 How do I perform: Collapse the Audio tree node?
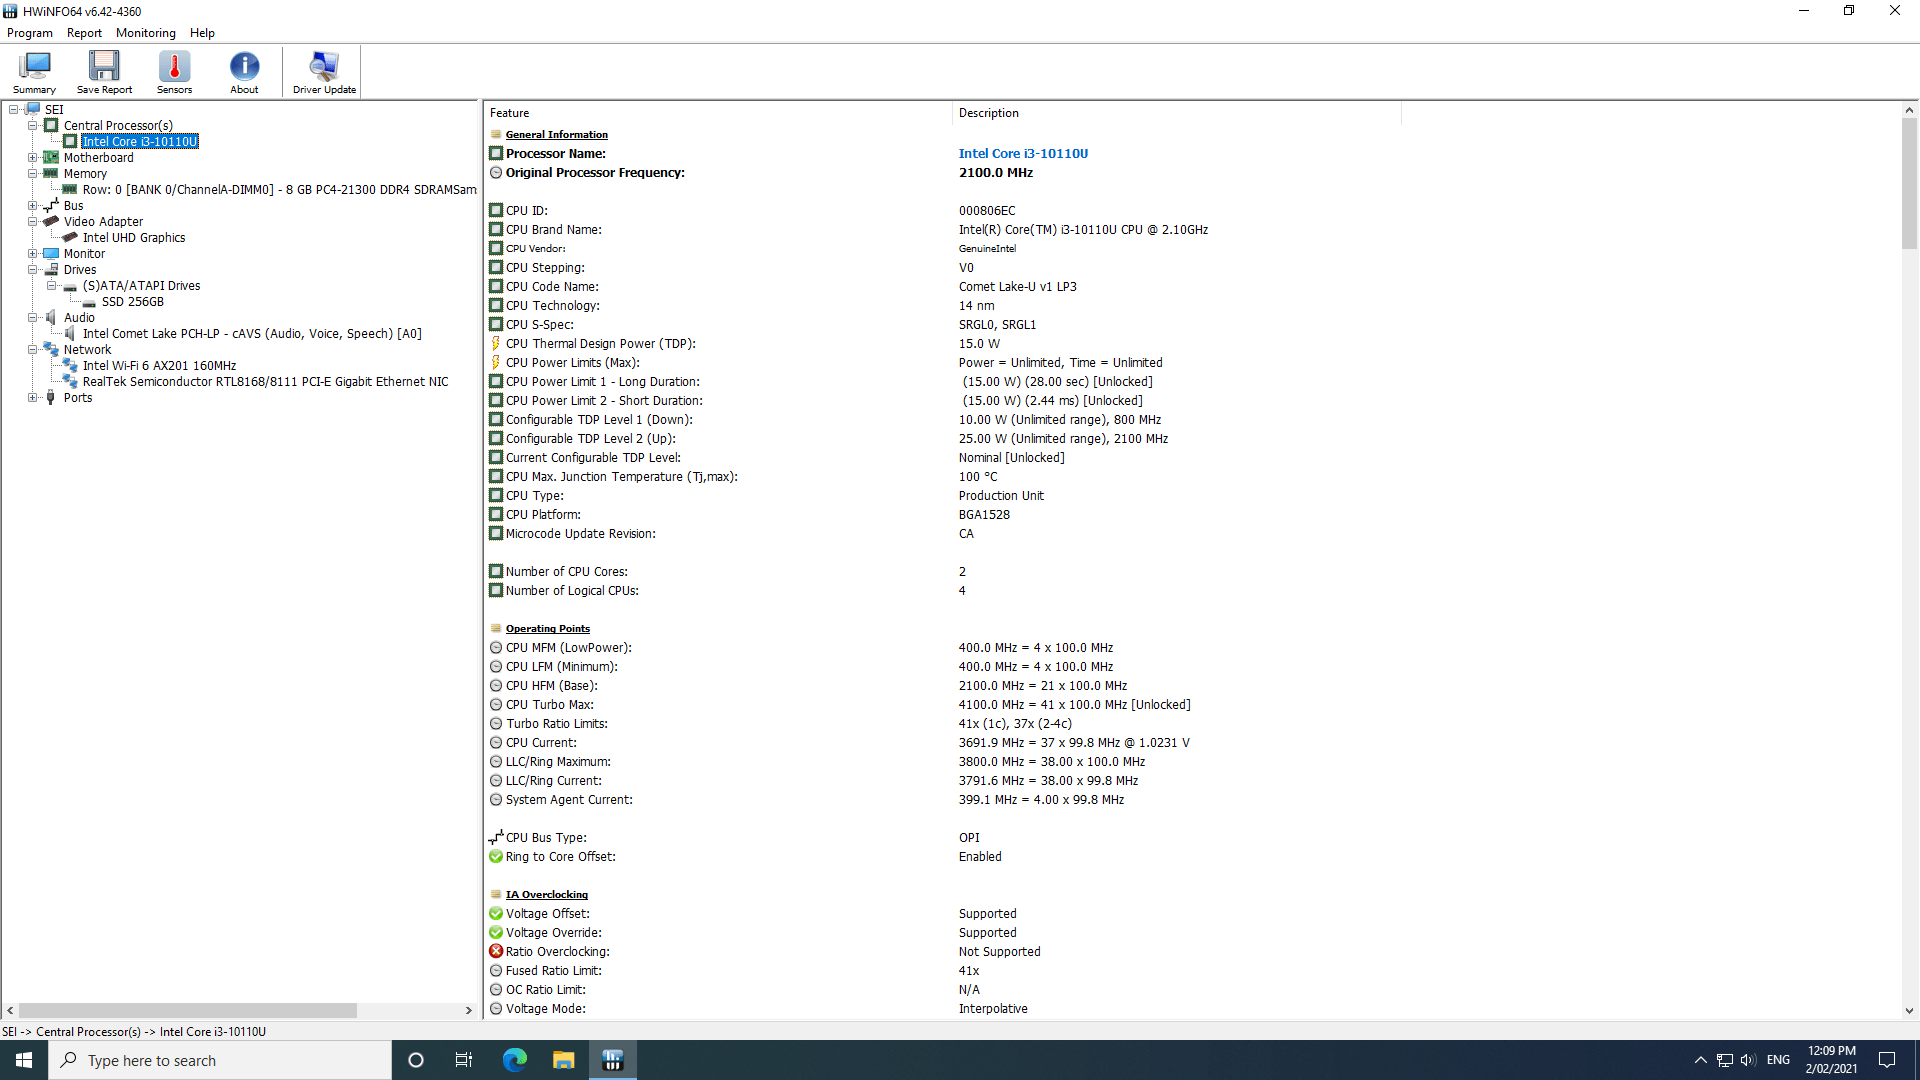coord(32,318)
